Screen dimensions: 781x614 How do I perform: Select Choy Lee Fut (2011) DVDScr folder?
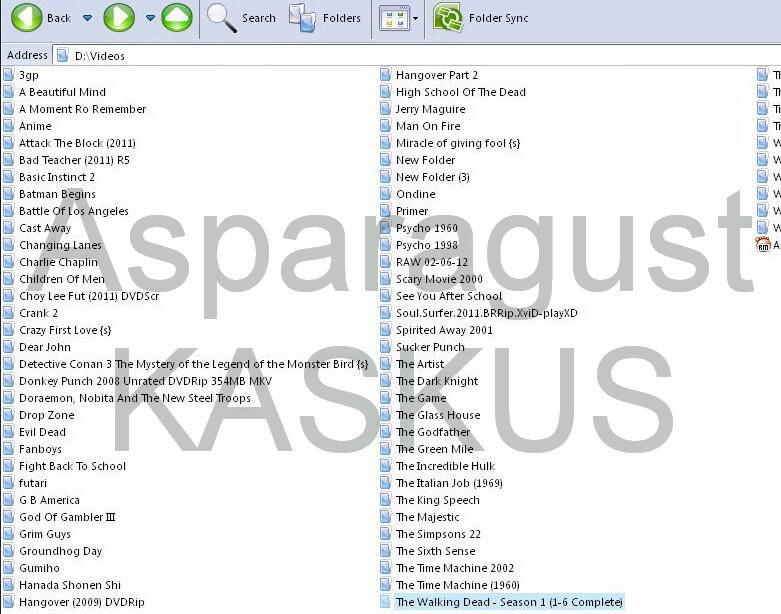[x=89, y=296]
